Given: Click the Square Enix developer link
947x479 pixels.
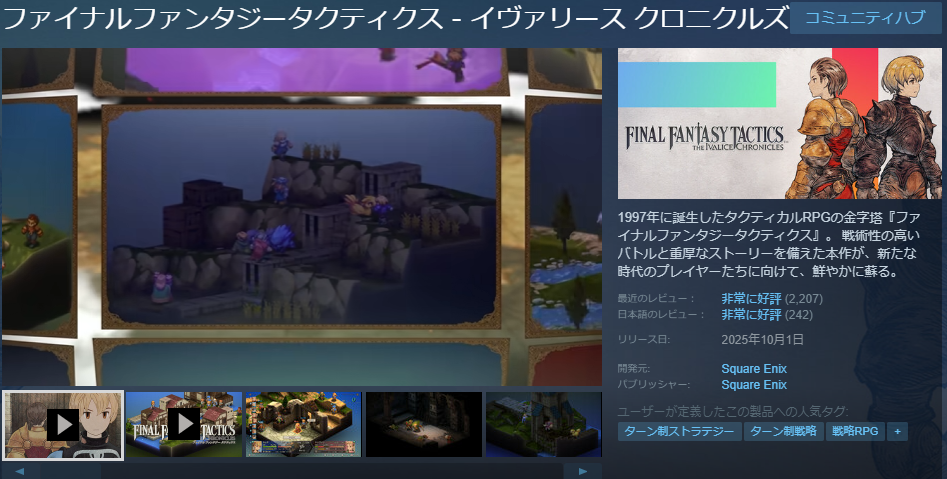Looking at the screenshot, I should (753, 368).
